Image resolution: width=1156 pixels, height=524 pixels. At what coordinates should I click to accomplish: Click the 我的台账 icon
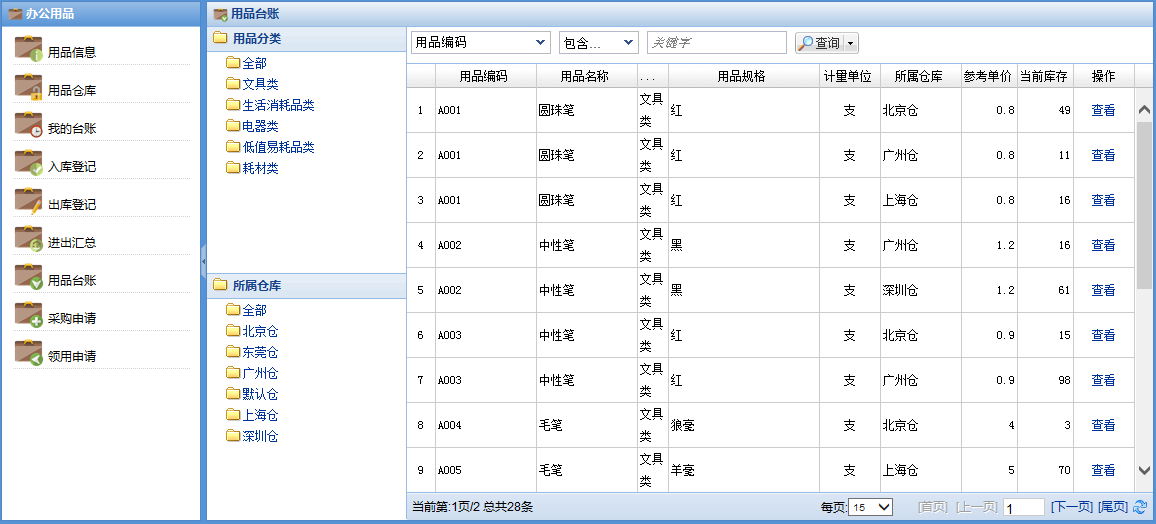29,126
